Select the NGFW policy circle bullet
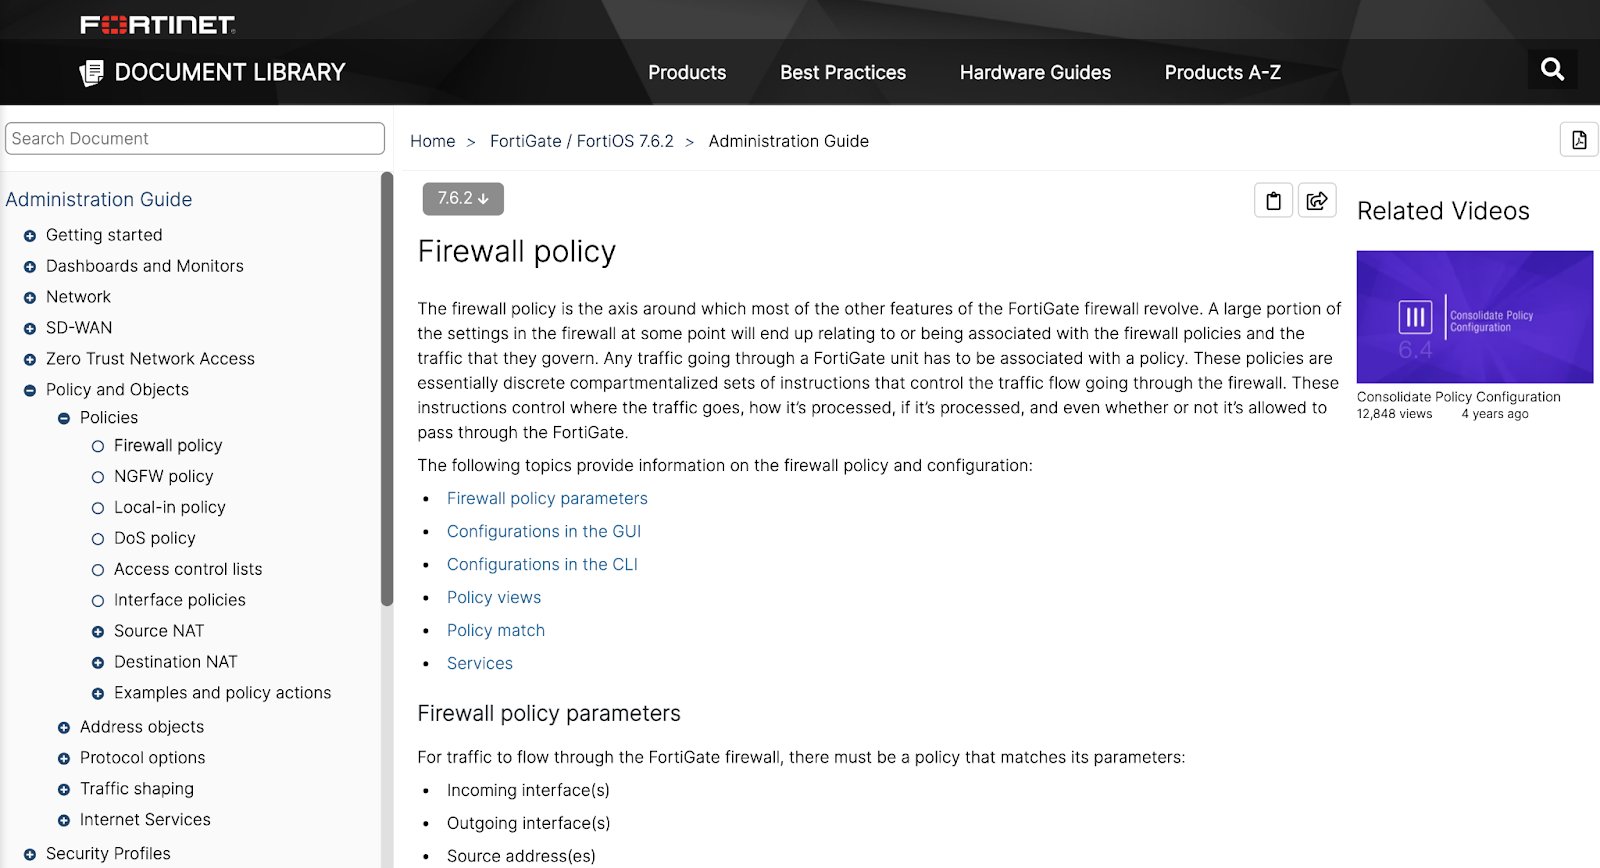 (x=98, y=477)
